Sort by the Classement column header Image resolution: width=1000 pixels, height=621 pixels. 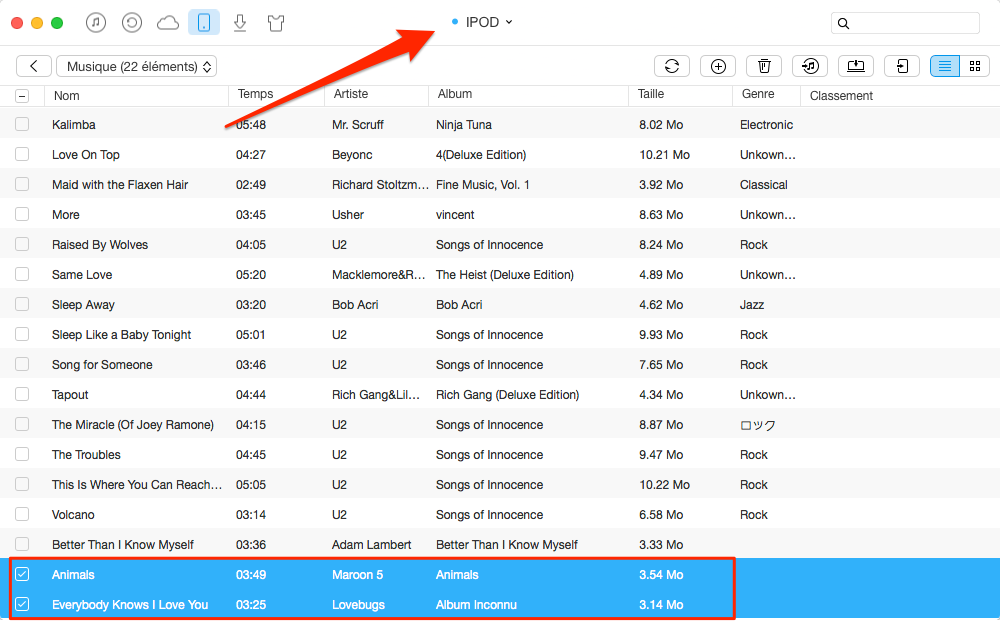tap(841, 96)
